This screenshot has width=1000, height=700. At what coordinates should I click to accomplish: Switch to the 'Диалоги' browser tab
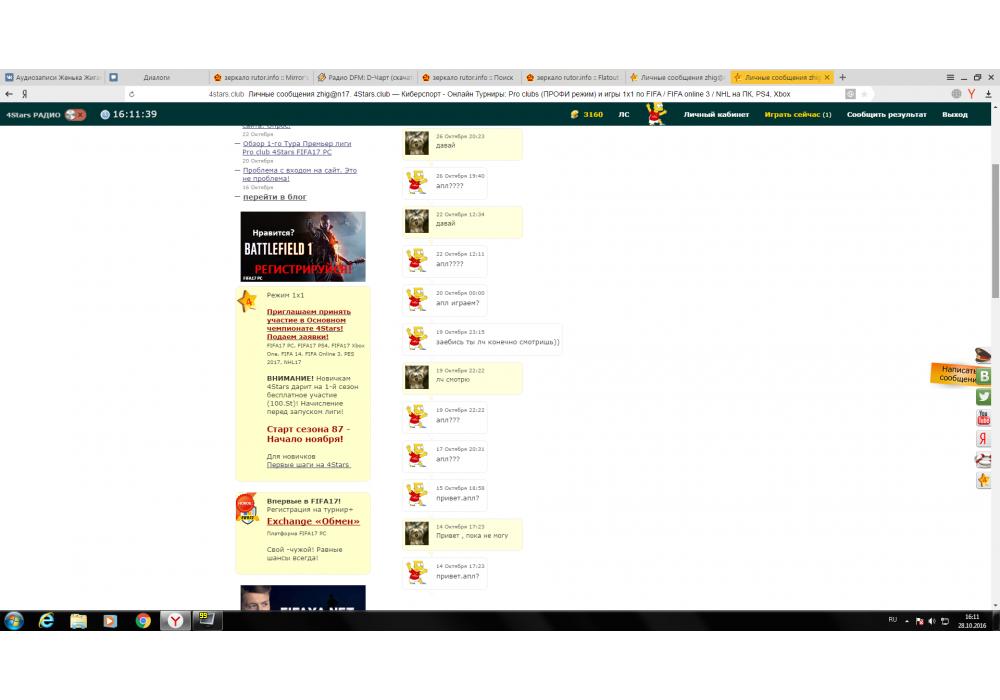click(156, 77)
